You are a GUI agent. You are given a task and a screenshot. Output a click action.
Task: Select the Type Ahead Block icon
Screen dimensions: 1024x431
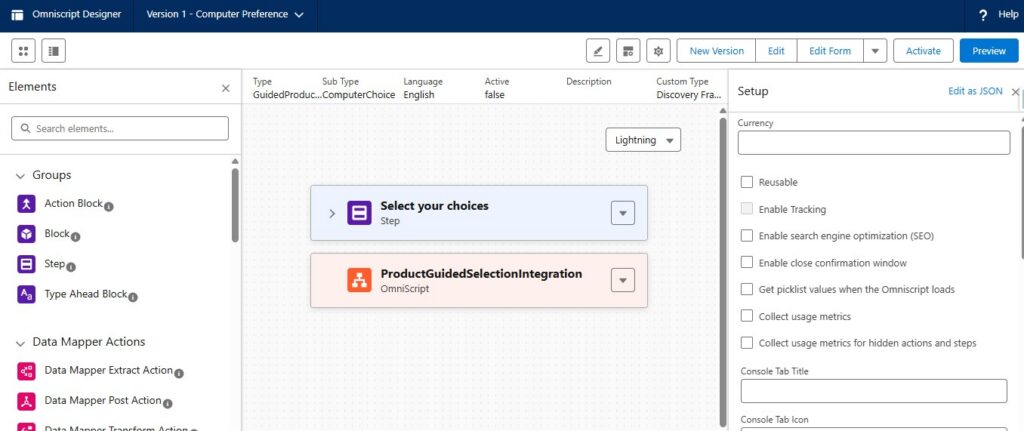tap(26, 294)
